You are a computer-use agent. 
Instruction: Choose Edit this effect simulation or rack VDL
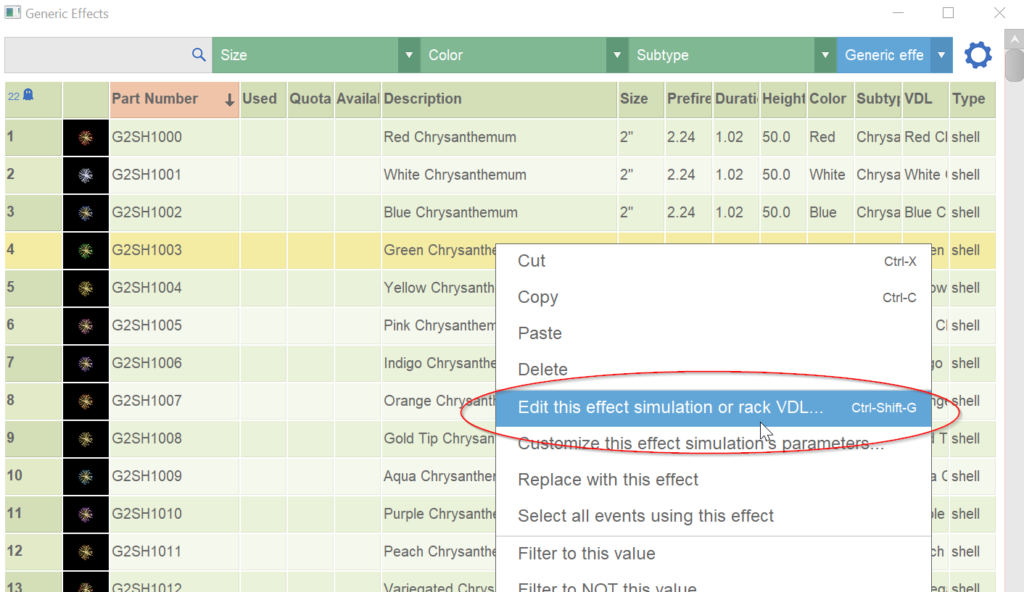pos(670,407)
